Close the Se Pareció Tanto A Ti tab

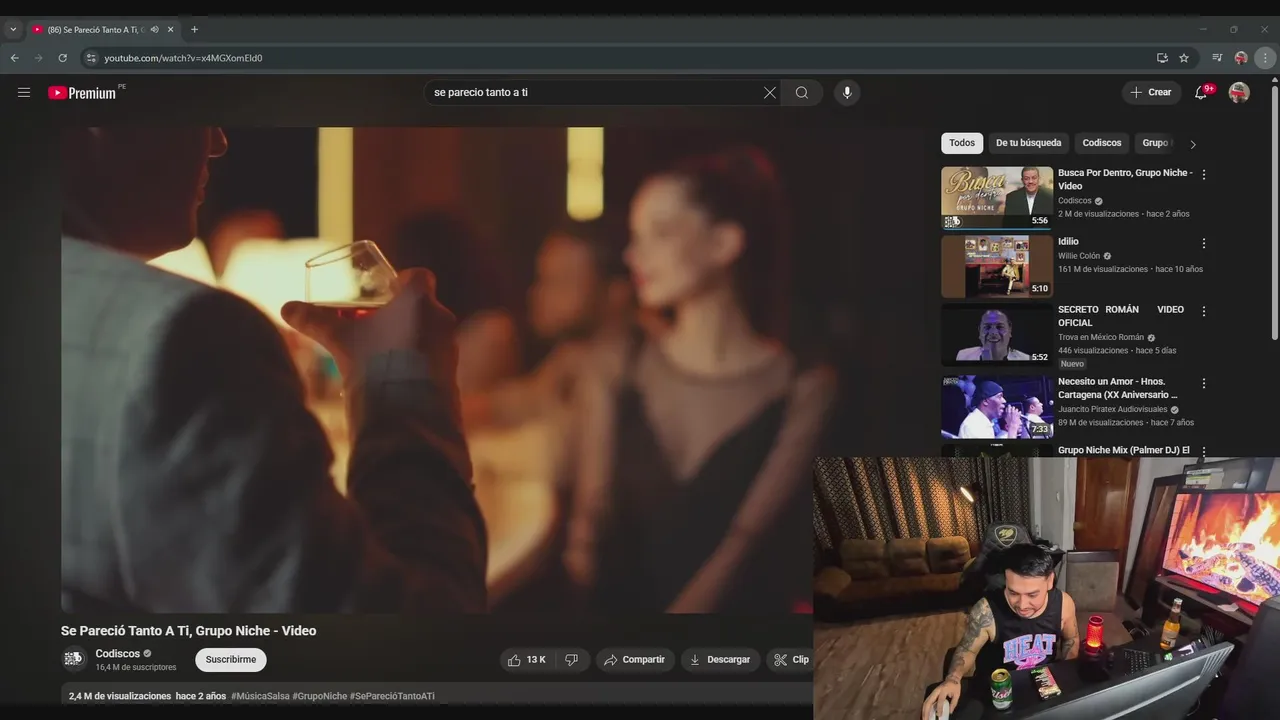click(x=171, y=30)
